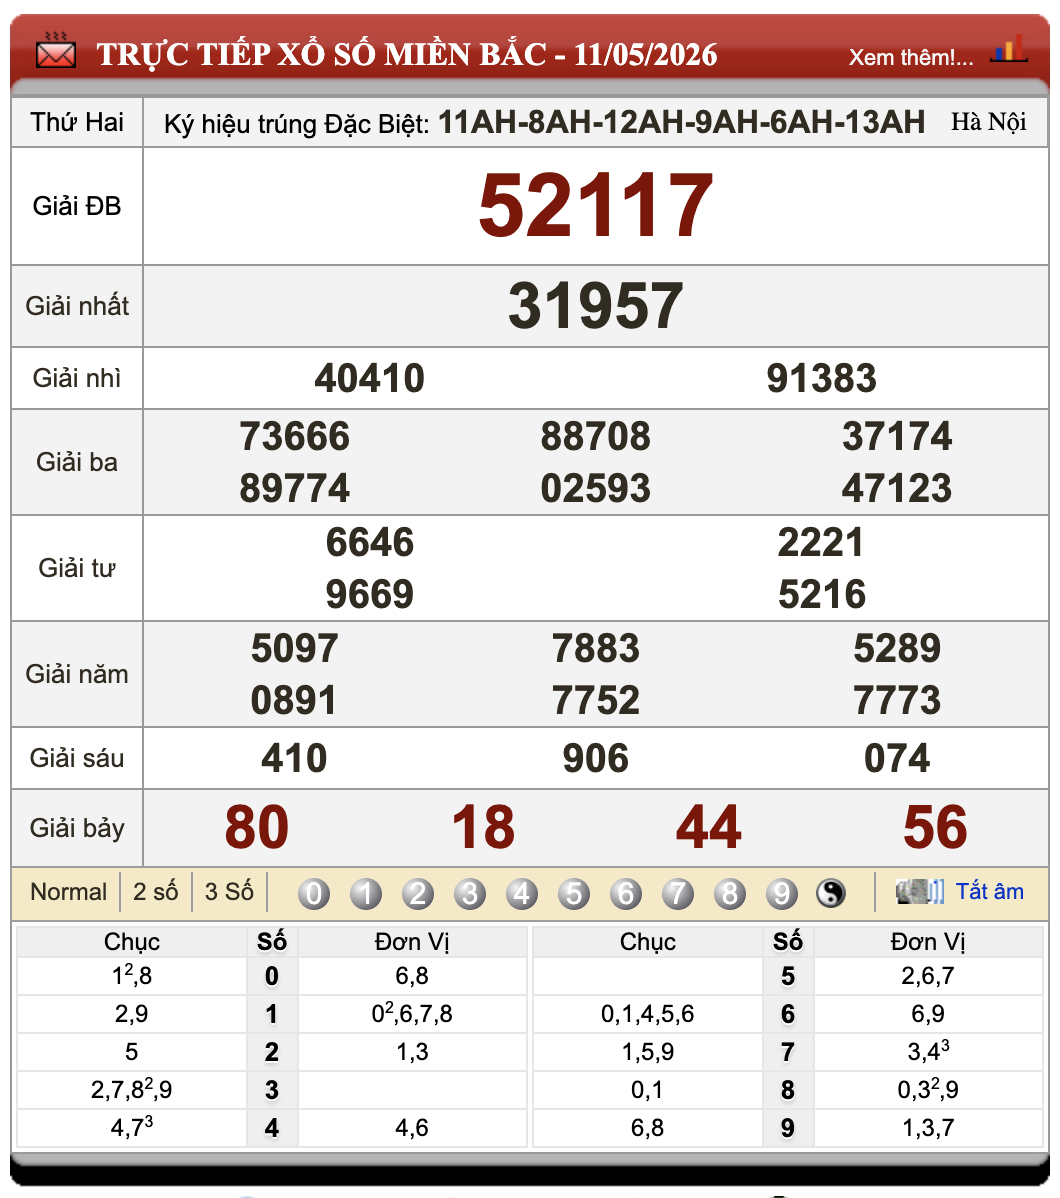Image resolution: width=1060 pixels, height=1198 pixels.
Task: Switch to 2 số display mode
Action: (x=155, y=892)
